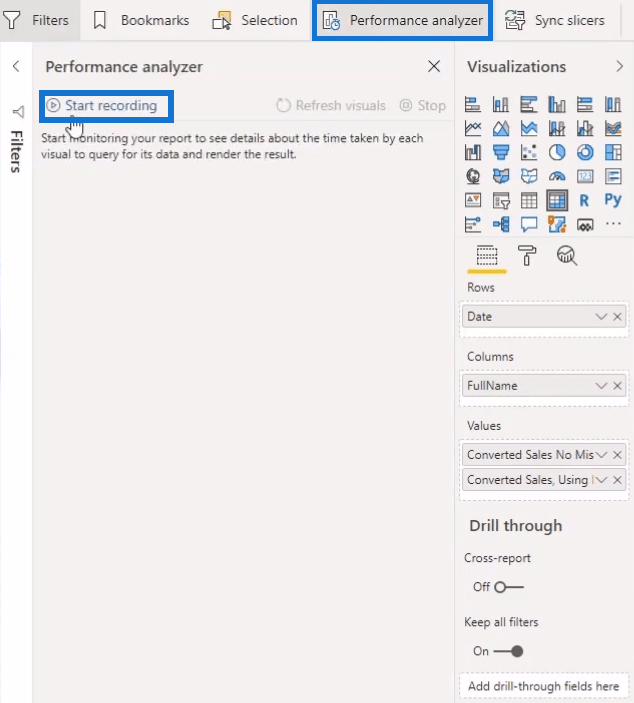Select the Card (123) visual
Viewport: 634px width, 703px height.
[585, 176]
